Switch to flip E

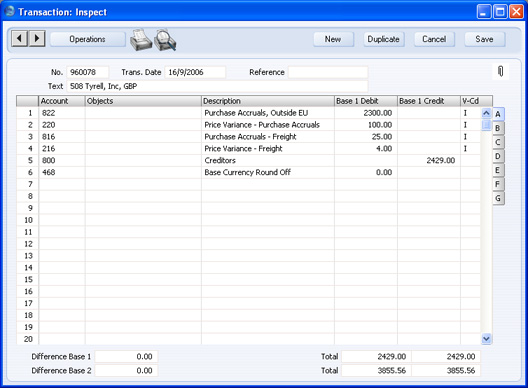click(x=498, y=170)
